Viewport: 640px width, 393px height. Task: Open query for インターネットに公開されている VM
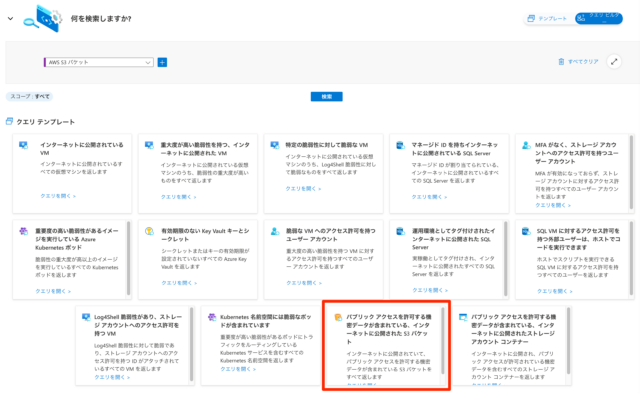(x=58, y=196)
